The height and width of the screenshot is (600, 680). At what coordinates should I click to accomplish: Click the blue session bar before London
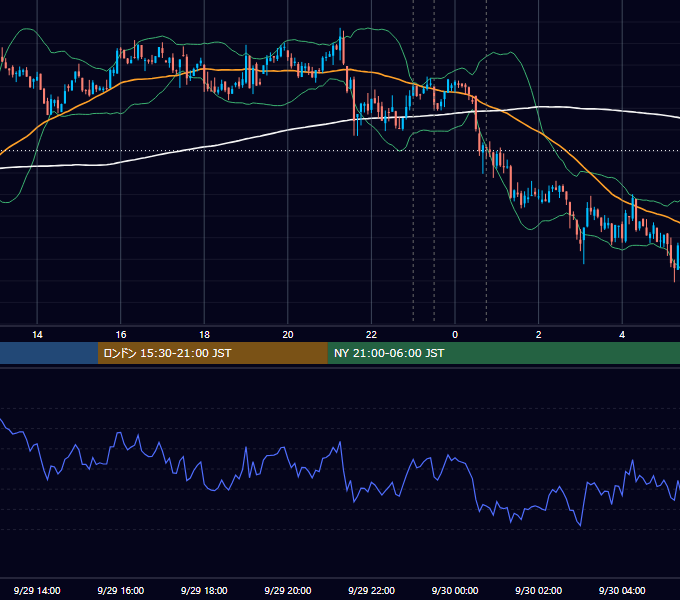click(49, 353)
